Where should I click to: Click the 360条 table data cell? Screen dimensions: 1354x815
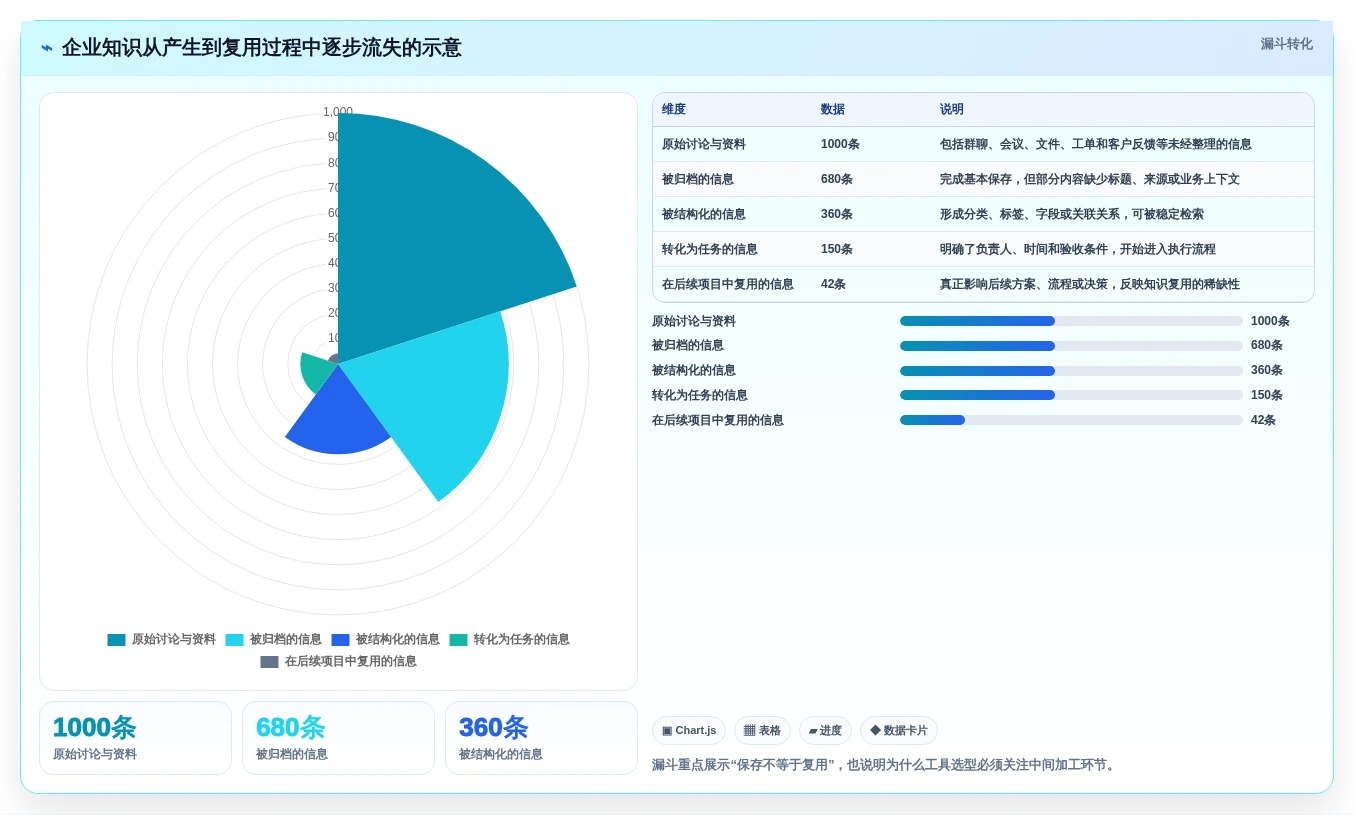tap(837, 215)
